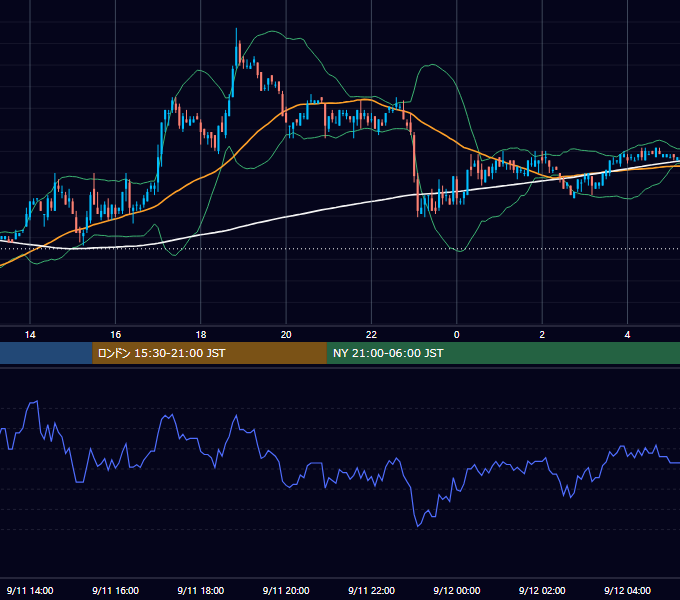Click the 9/11 20:00 time label

pyautogui.click(x=286, y=590)
